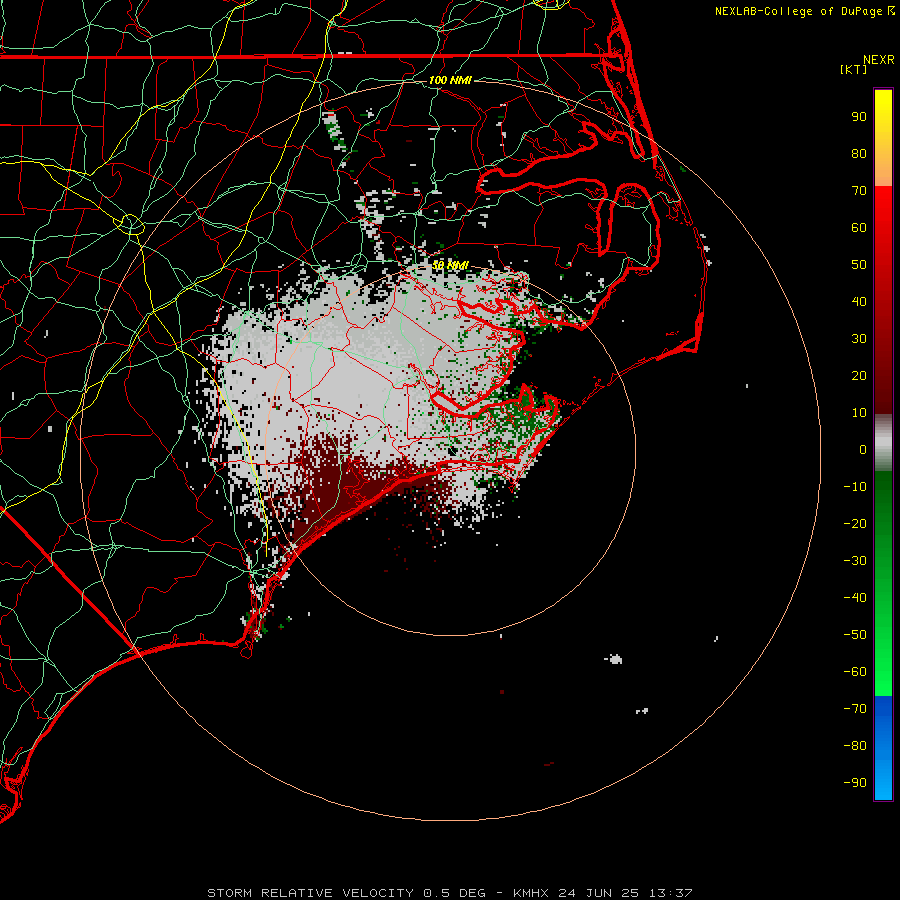Click the -80 value on the velocity scale
Viewport: 900px width, 900px height.
[x=855, y=746]
